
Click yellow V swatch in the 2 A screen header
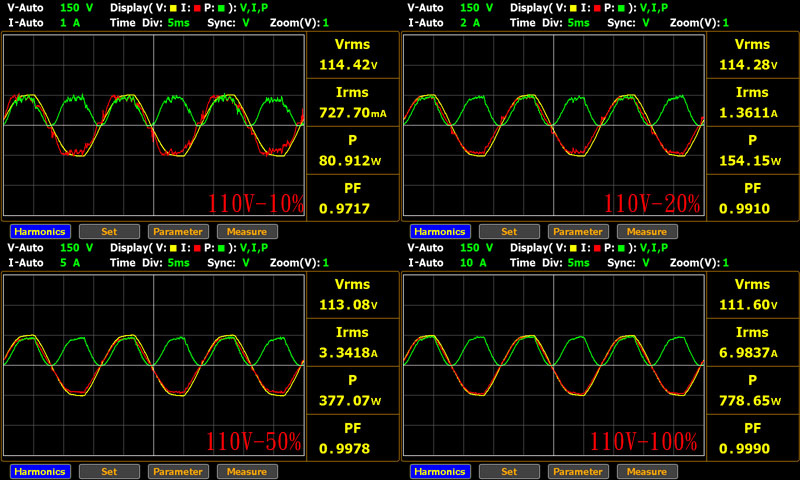click(x=573, y=8)
